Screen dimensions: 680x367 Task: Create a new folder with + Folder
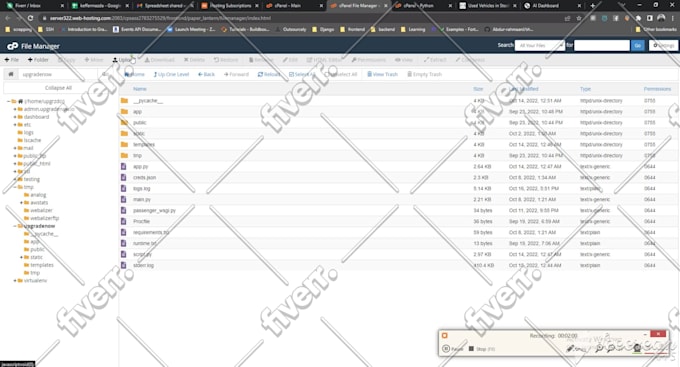tap(38, 60)
